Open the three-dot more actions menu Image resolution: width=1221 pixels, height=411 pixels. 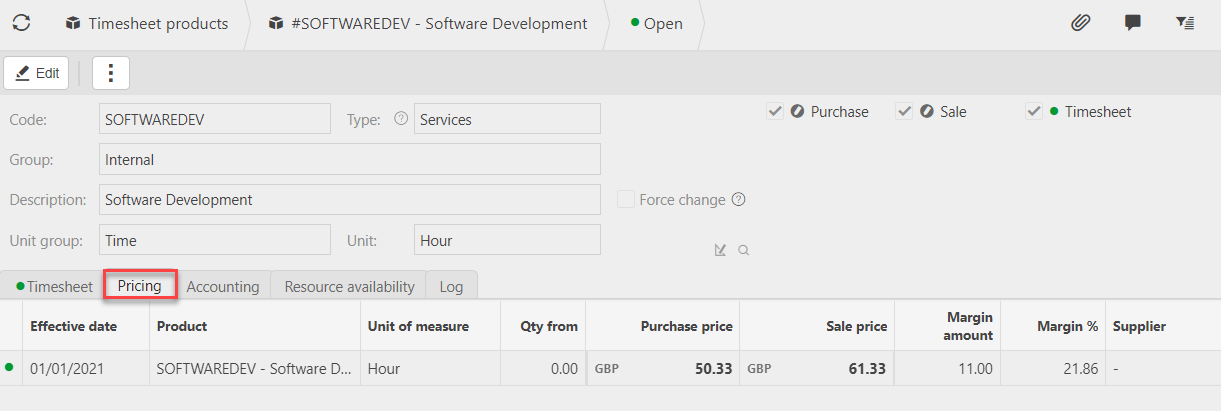[111, 73]
